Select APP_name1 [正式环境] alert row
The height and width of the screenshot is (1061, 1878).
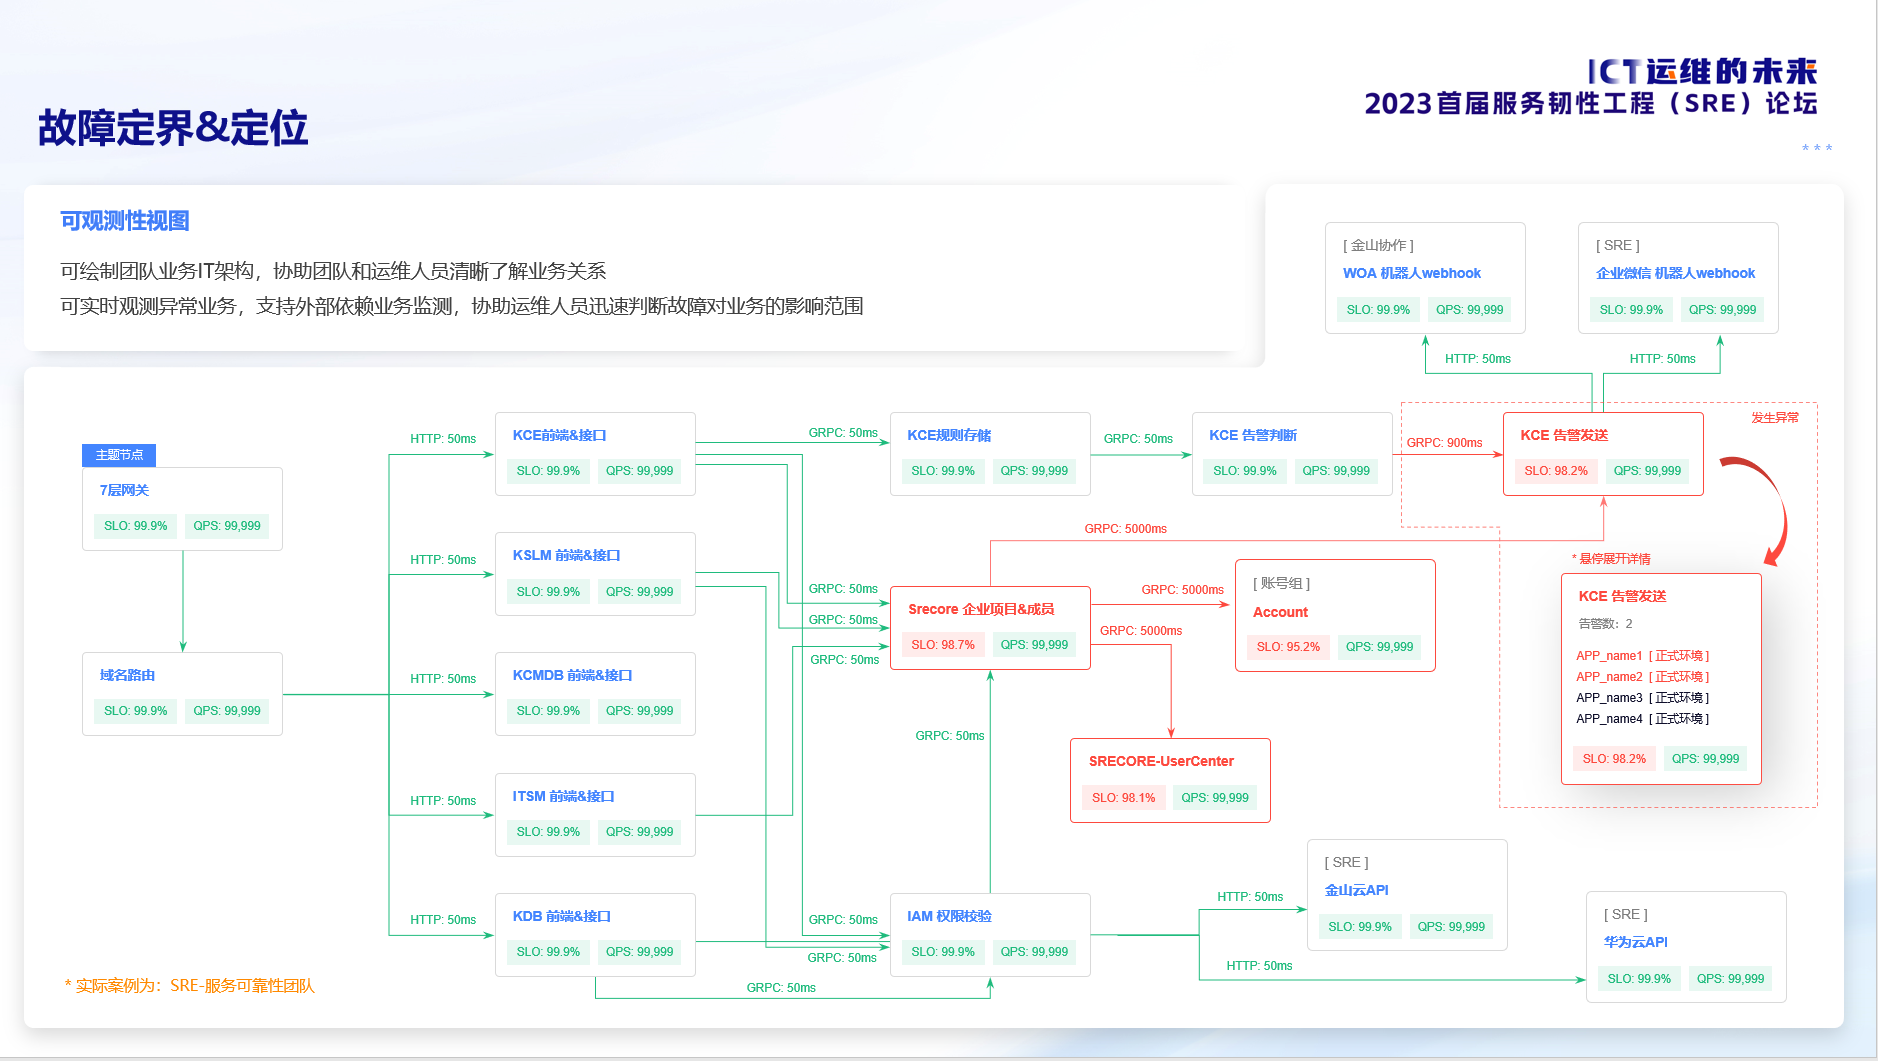[1643, 656]
